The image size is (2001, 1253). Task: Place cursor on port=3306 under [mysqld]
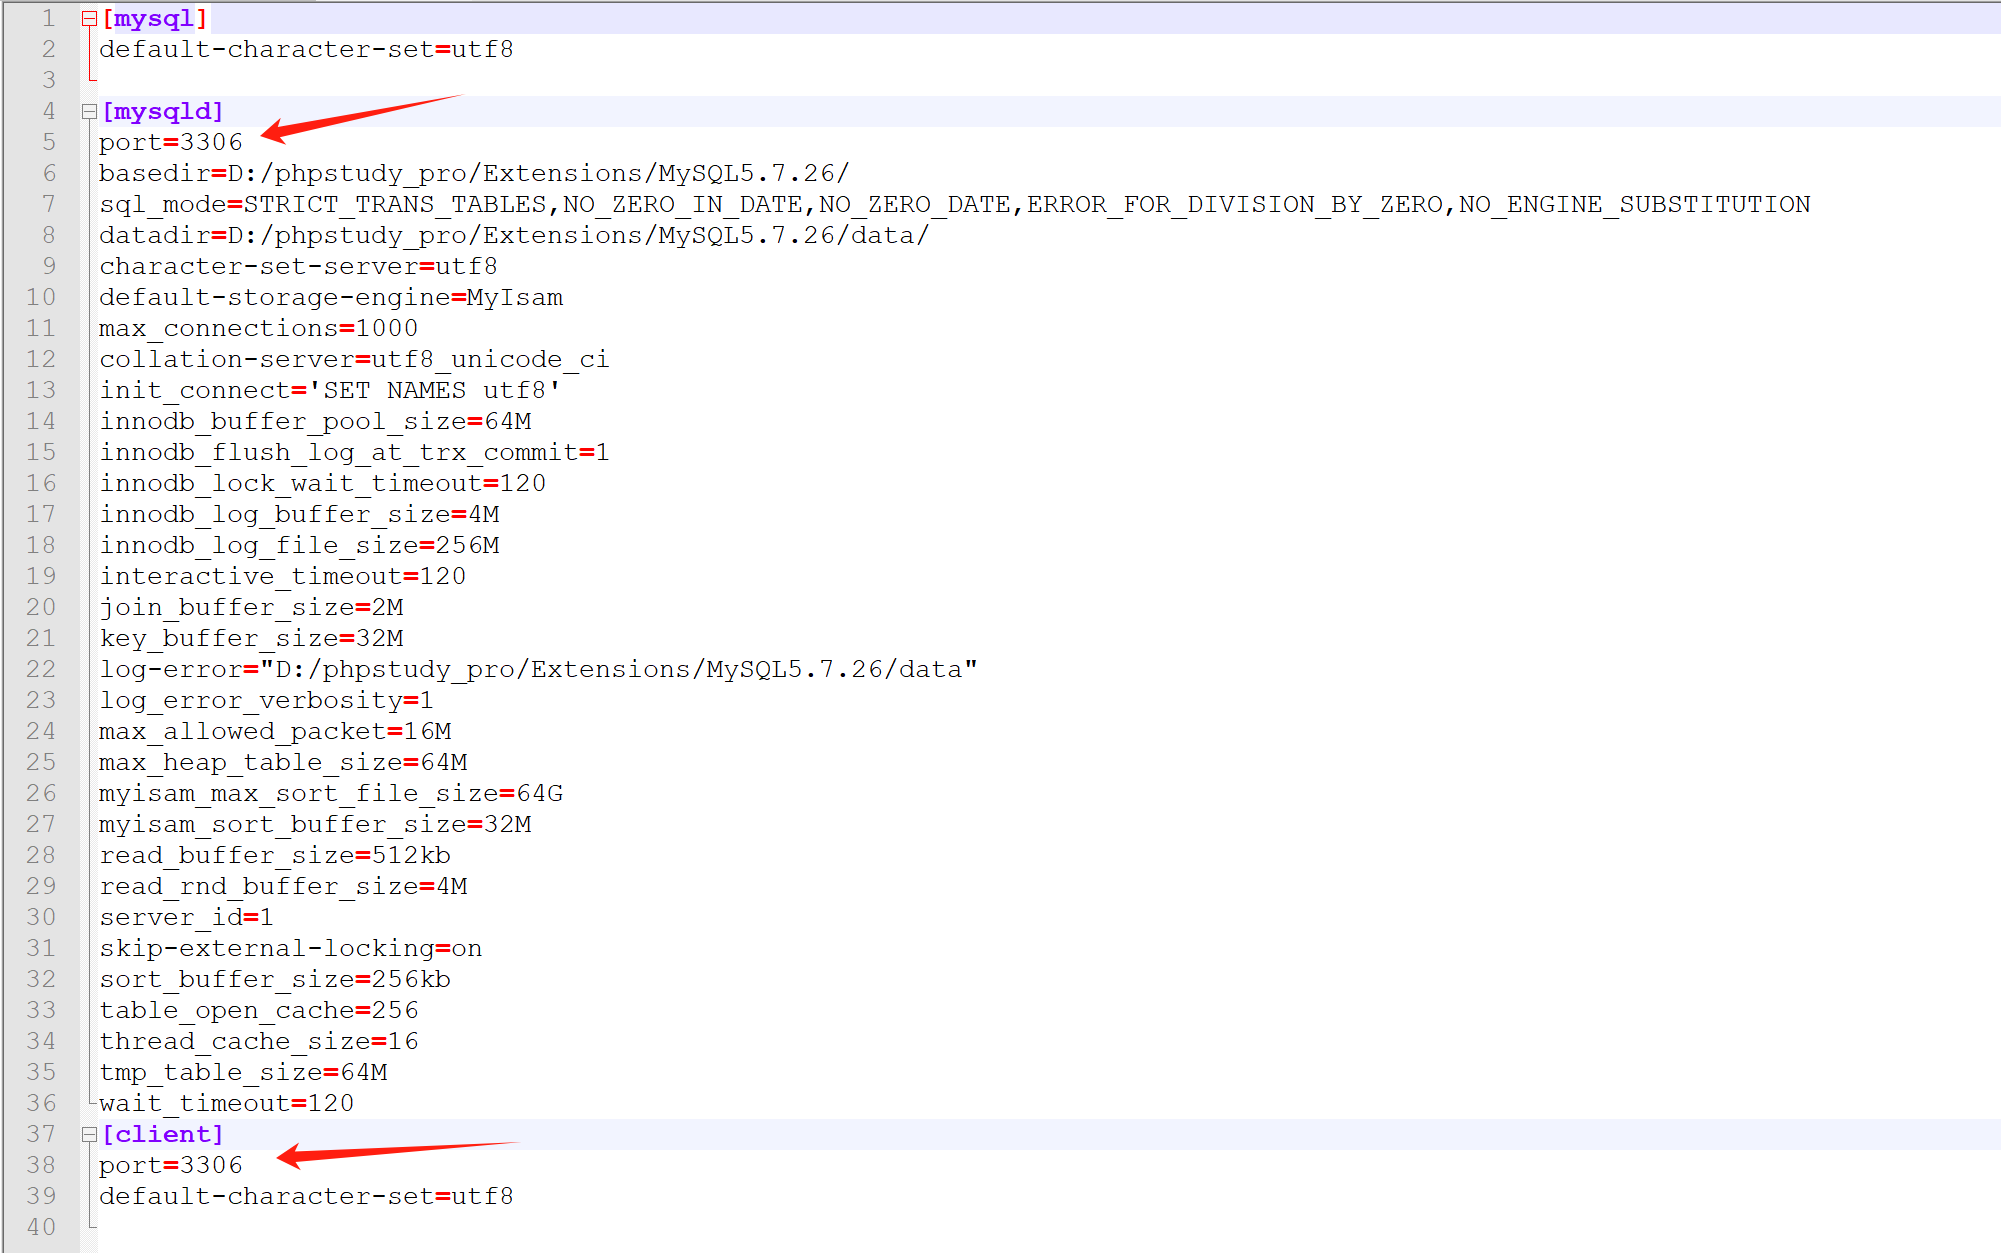point(170,142)
